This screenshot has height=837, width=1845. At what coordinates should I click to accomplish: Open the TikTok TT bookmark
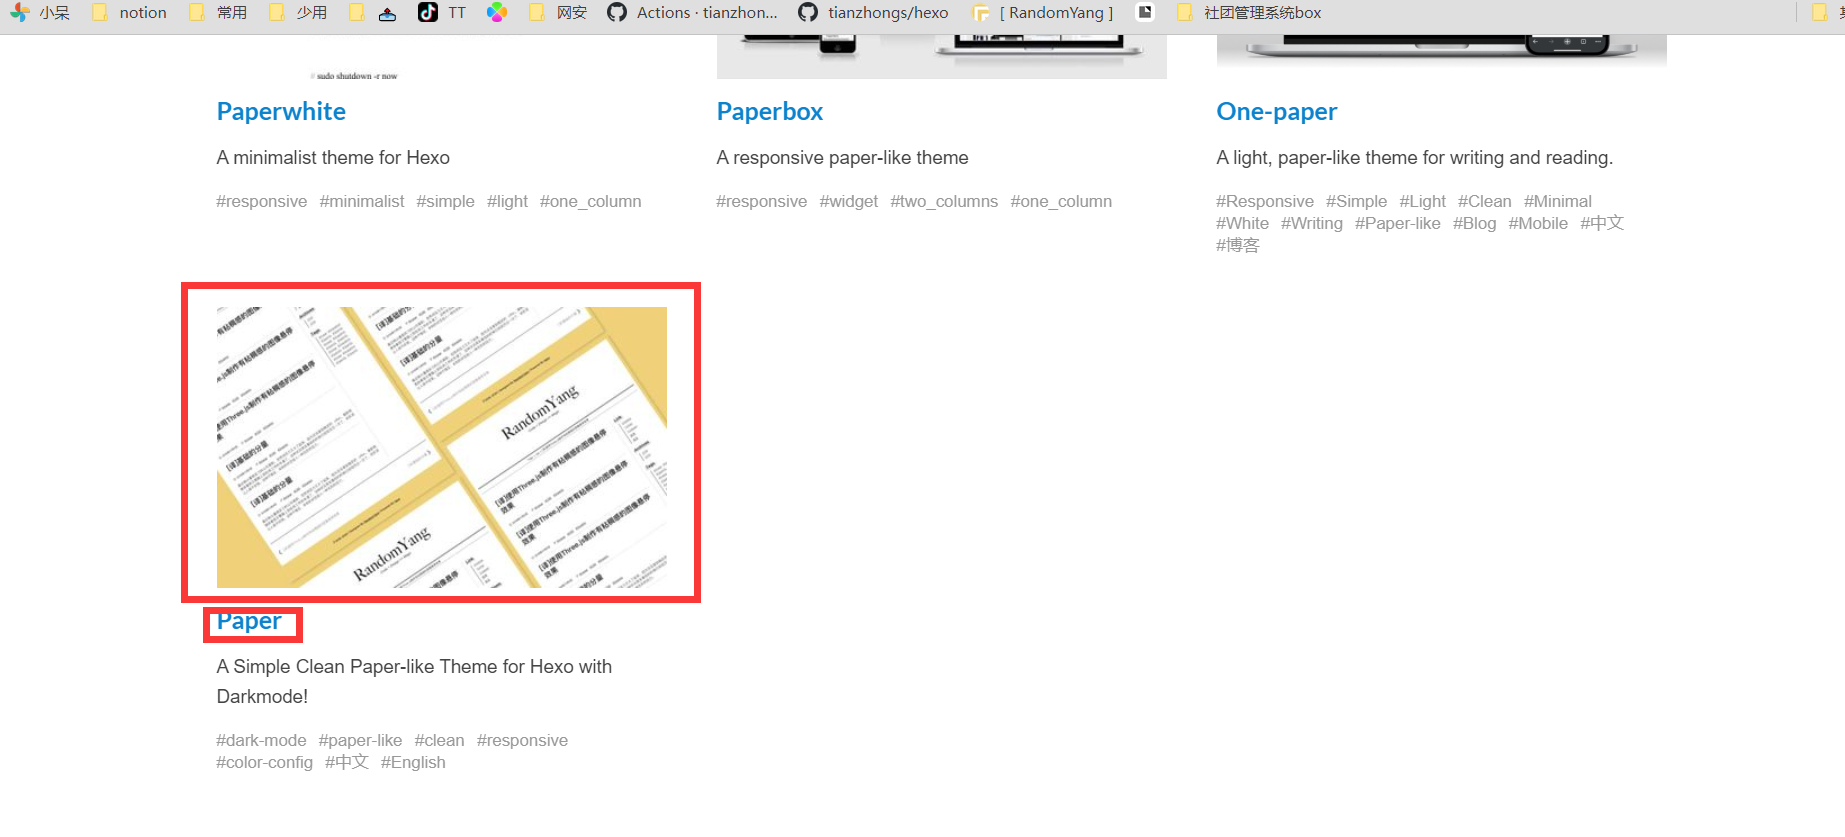point(442,13)
